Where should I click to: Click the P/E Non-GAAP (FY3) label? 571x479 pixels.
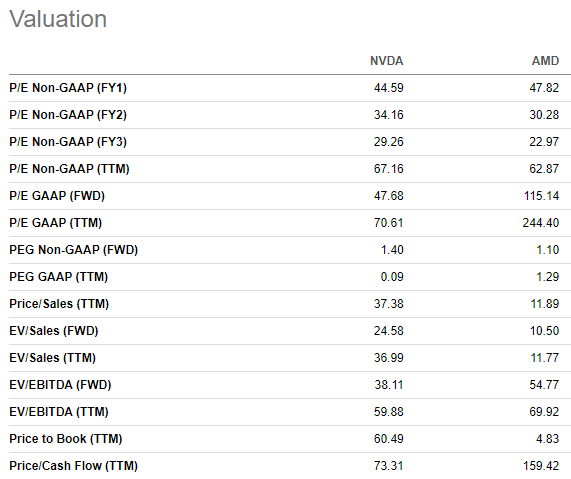68,142
